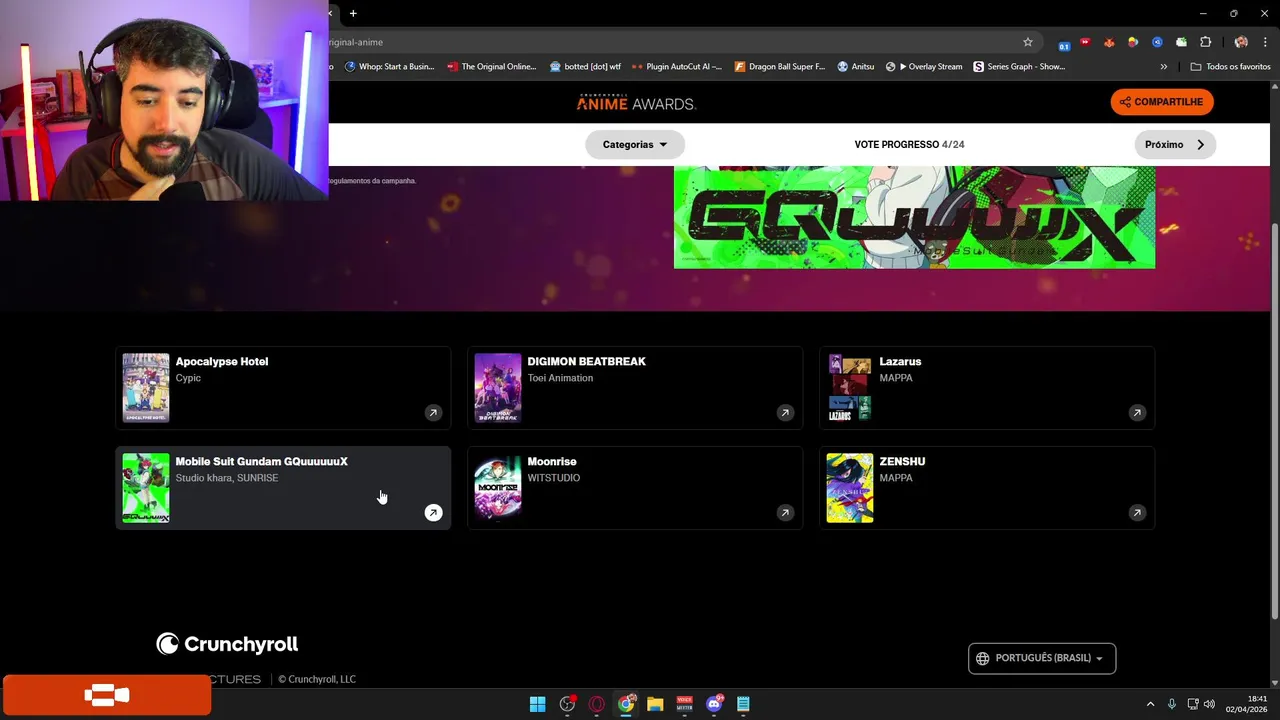Open the Dragon Ball Super bookmark
Viewport: 1280px width, 720px height.
[780, 67]
